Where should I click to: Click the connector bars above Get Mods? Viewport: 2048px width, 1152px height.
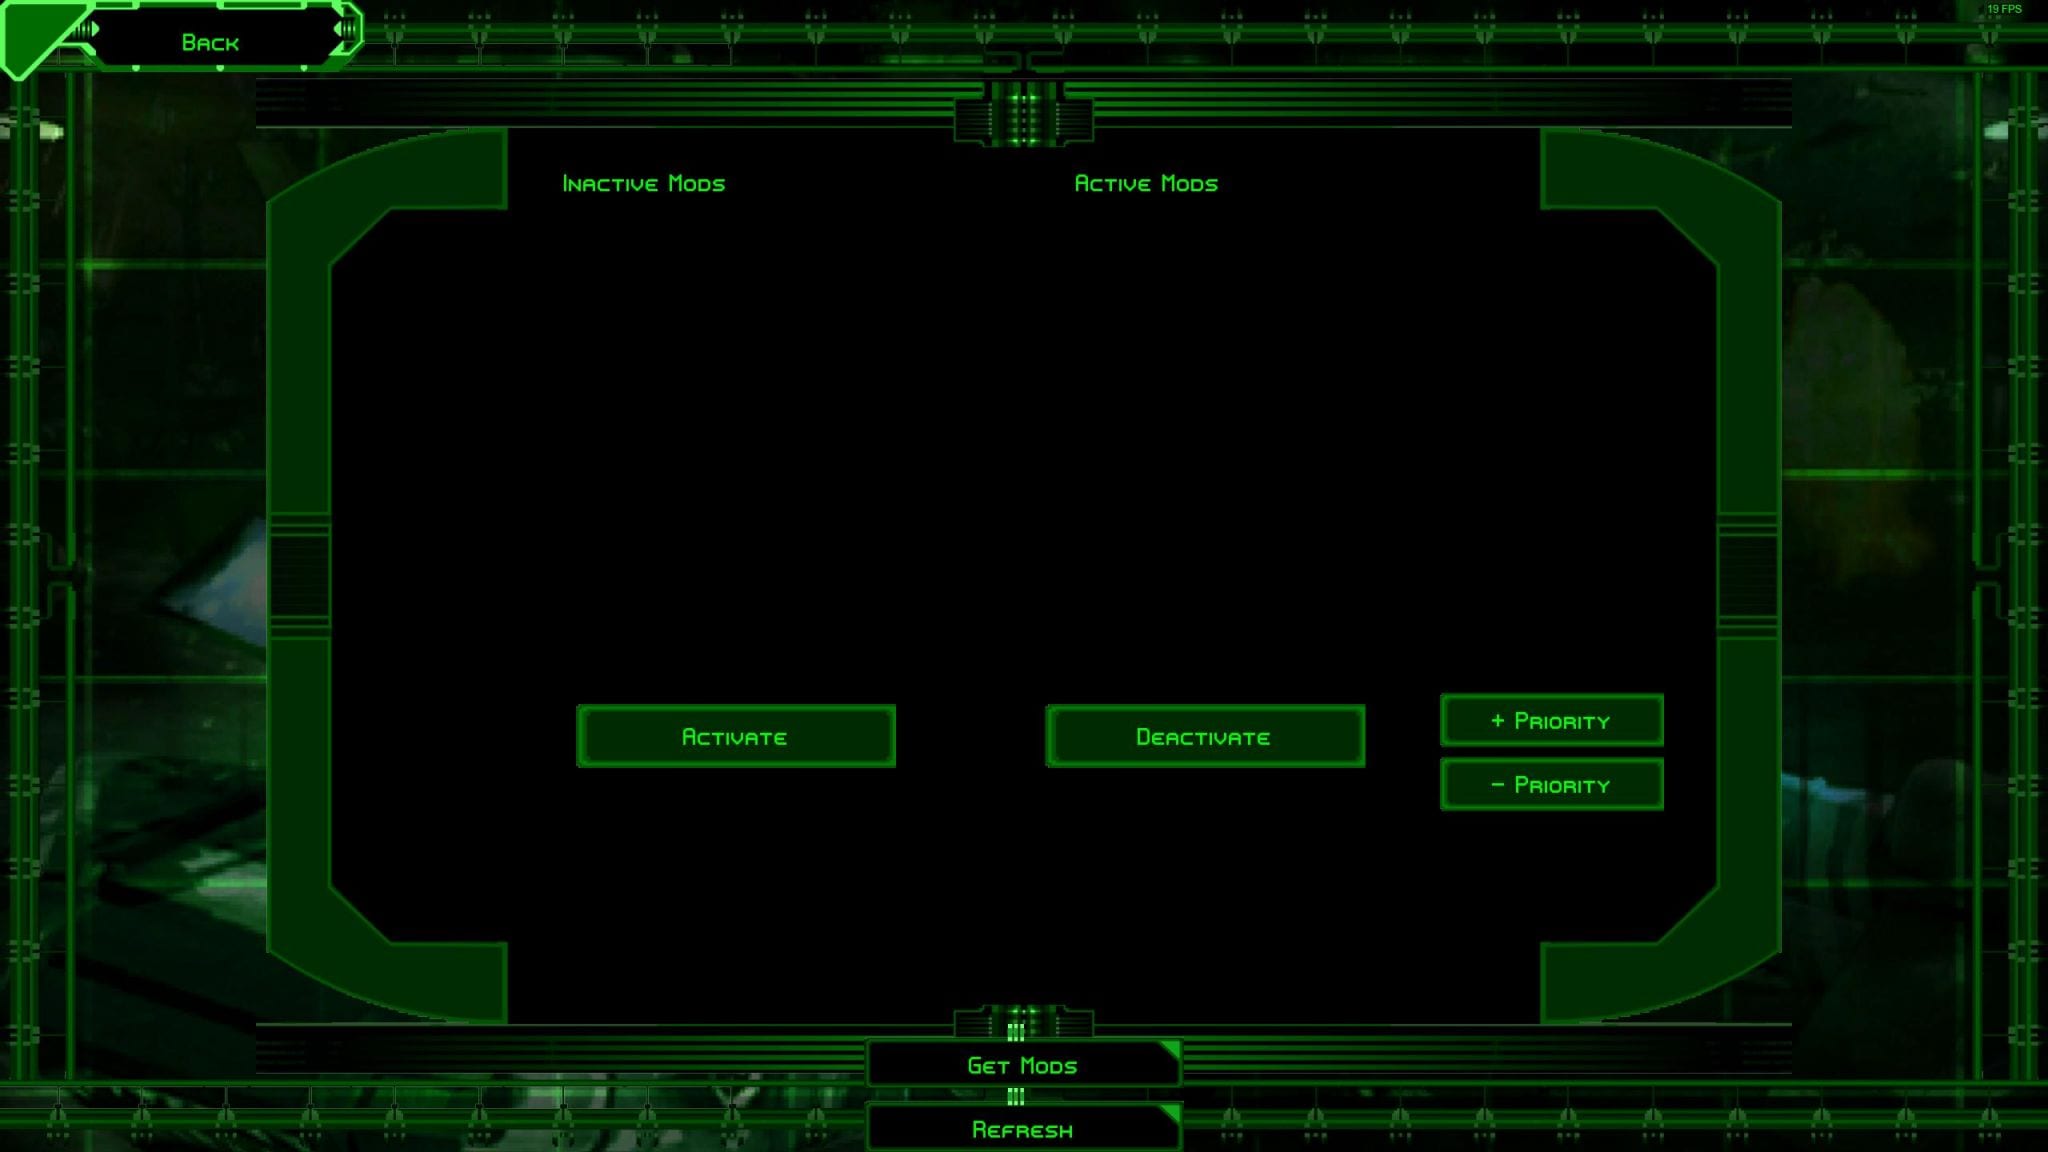point(1016,1031)
